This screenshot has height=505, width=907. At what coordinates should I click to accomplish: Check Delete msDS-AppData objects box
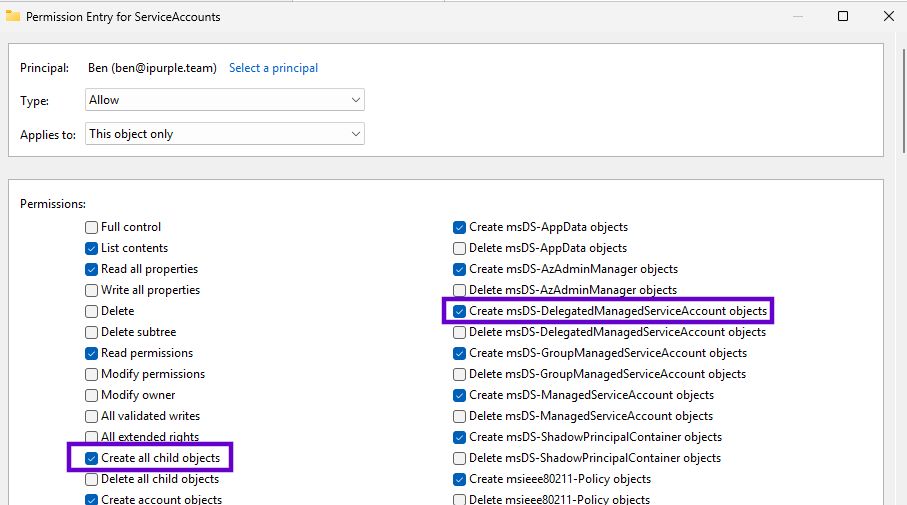[x=460, y=248]
